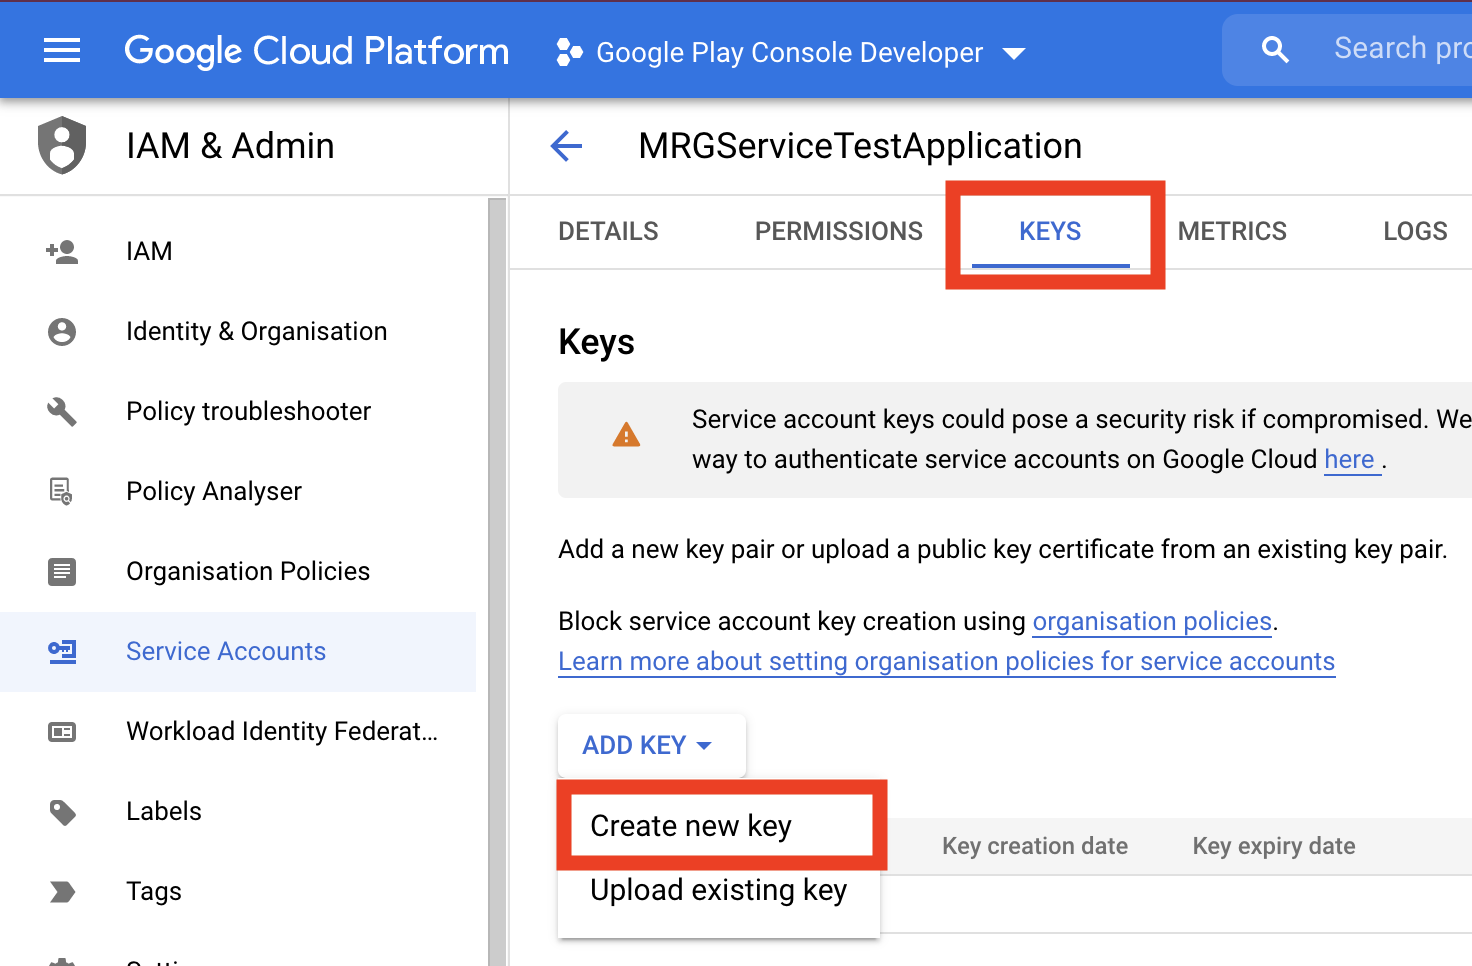Open the ADD KEY dropdown

pos(650,745)
